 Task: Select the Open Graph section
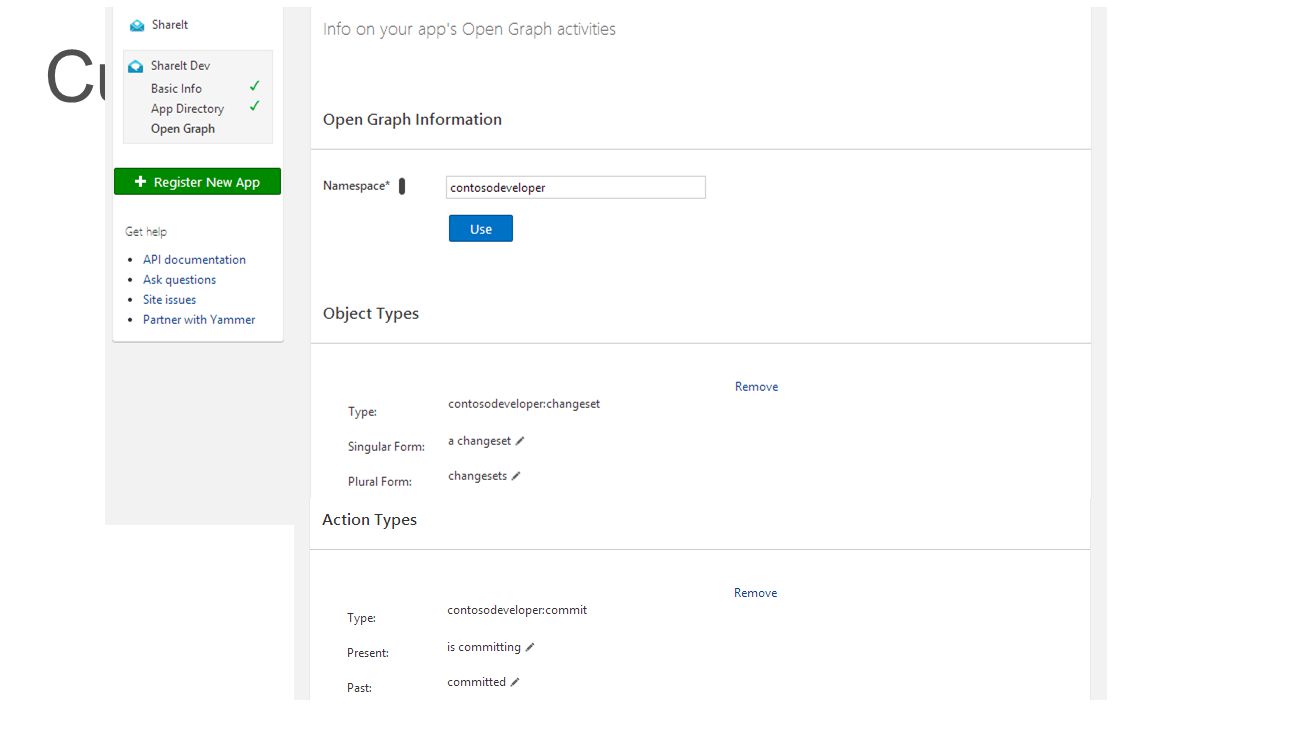pos(183,129)
